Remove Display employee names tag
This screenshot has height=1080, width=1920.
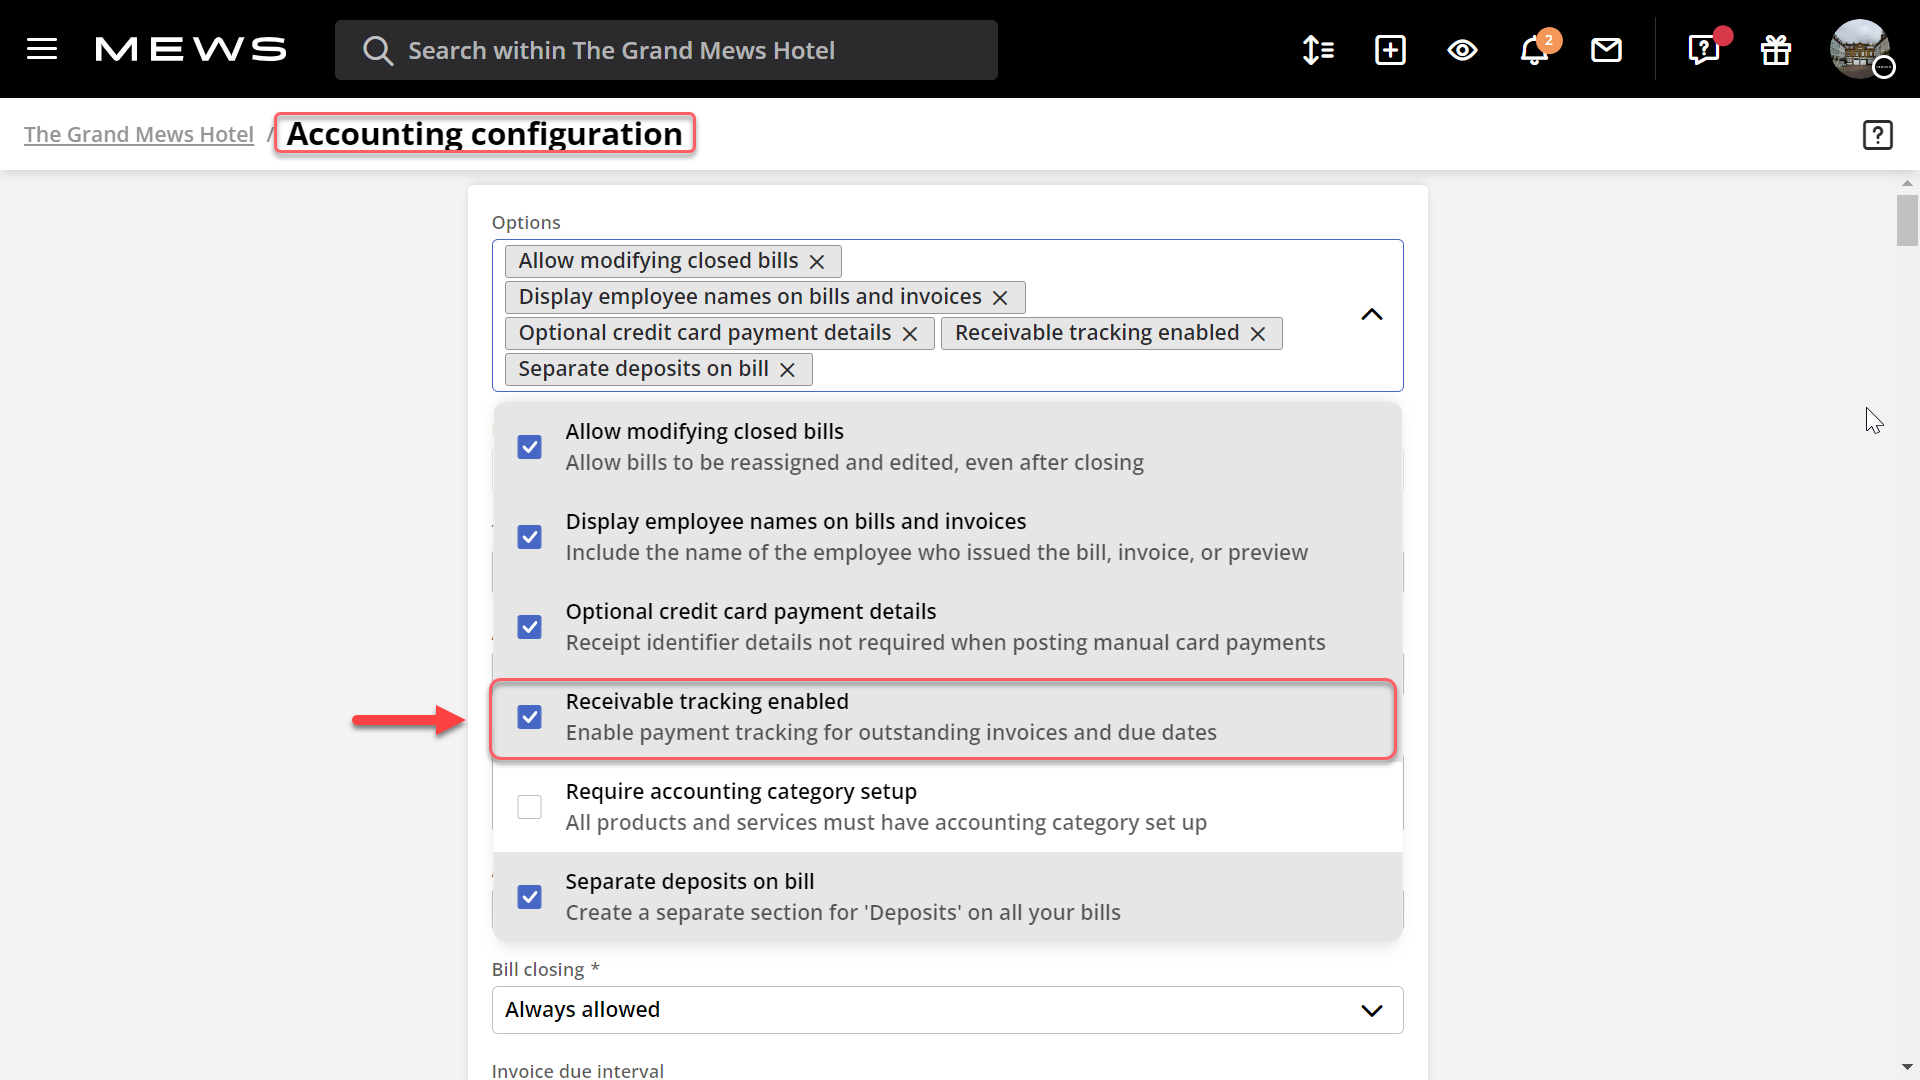coord(1000,298)
